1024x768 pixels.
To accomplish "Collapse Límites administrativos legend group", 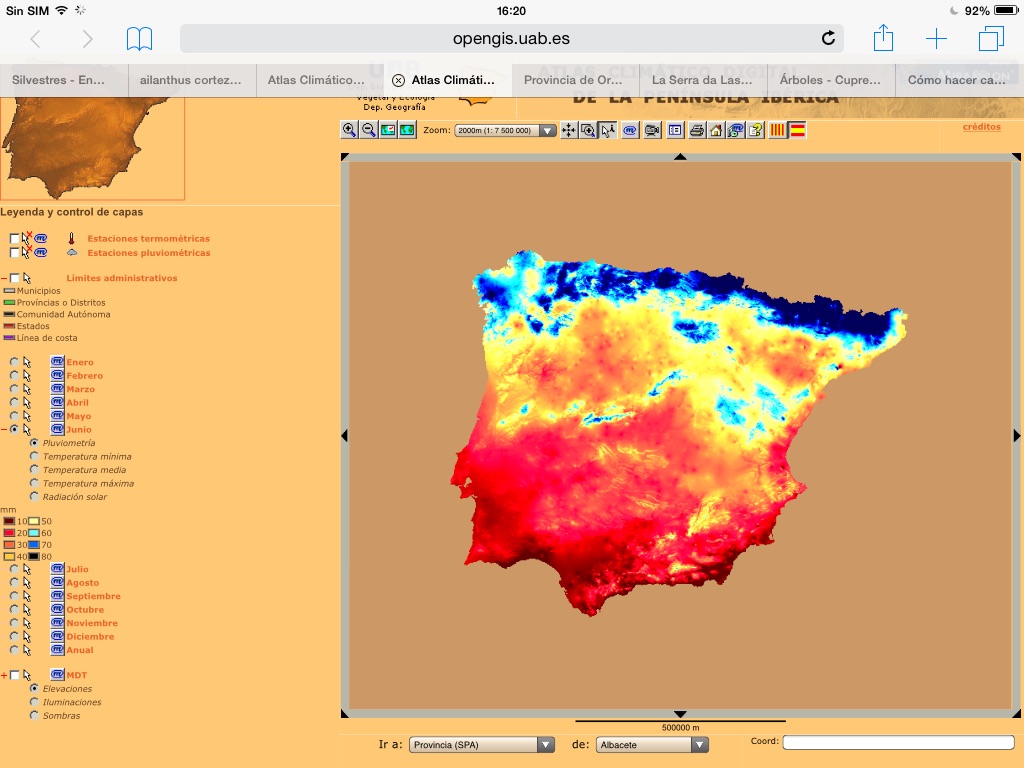I will (4, 278).
